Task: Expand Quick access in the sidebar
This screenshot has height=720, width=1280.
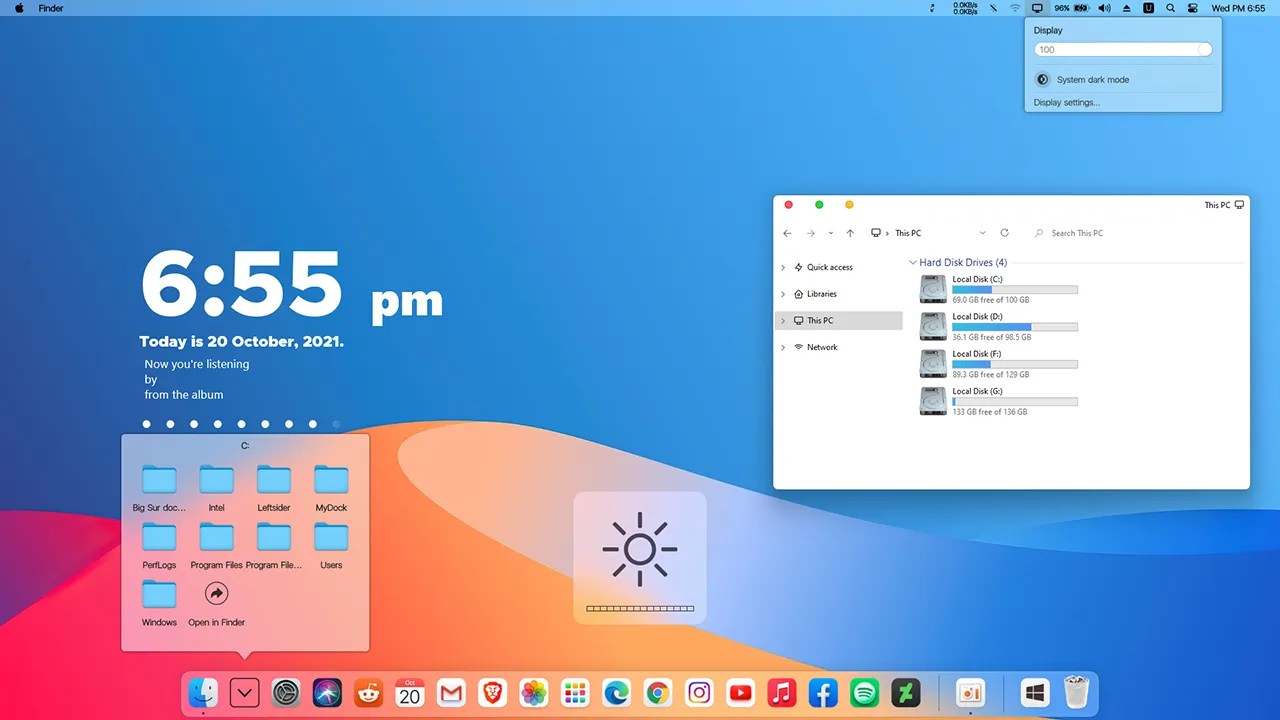Action: pyautogui.click(x=783, y=267)
